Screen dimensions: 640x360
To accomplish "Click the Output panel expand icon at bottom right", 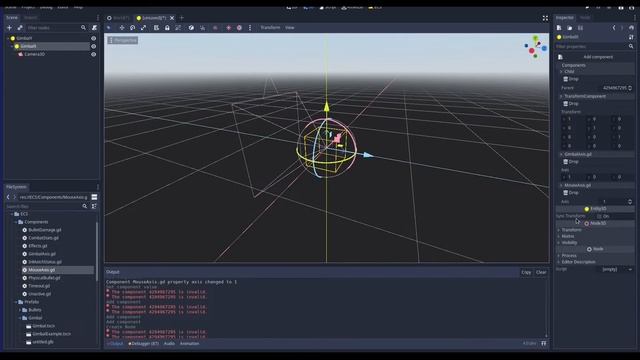I will (544, 344).
